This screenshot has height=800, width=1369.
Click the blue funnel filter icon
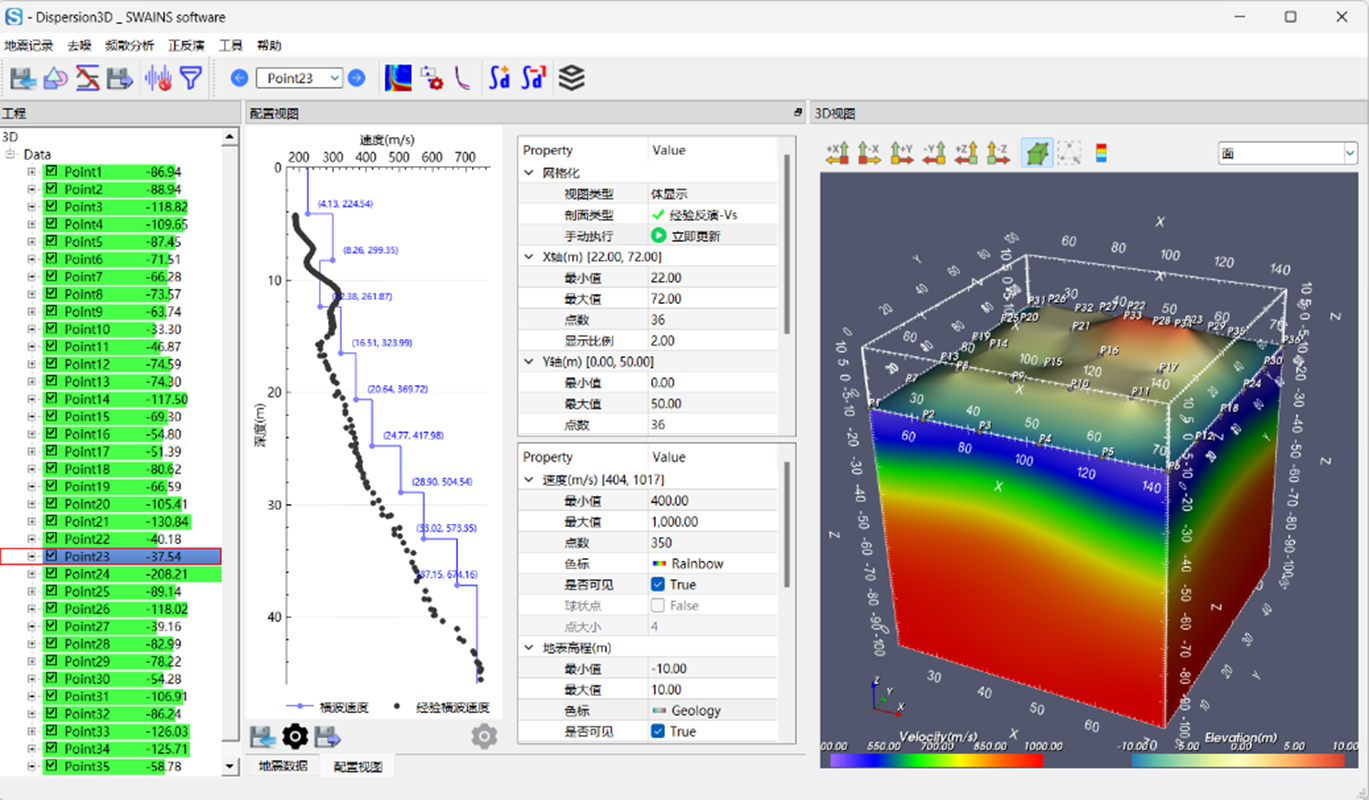pyautogui.click(x=190, y=78)
